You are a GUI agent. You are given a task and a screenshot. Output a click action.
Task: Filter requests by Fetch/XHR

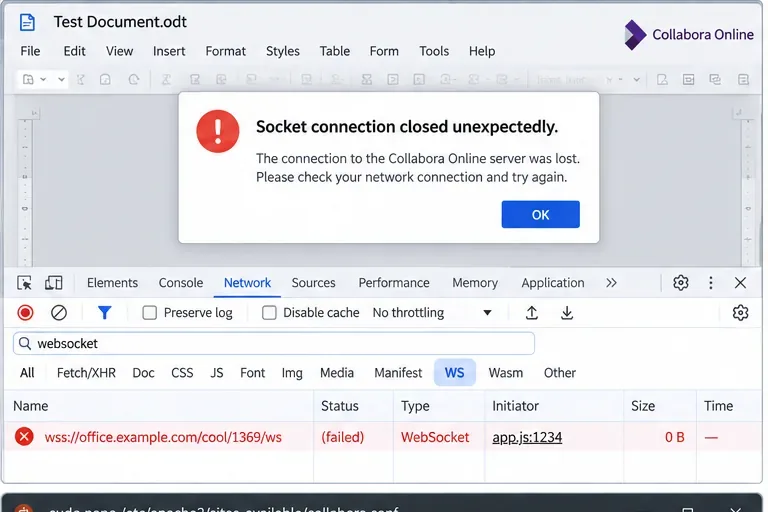86,373
